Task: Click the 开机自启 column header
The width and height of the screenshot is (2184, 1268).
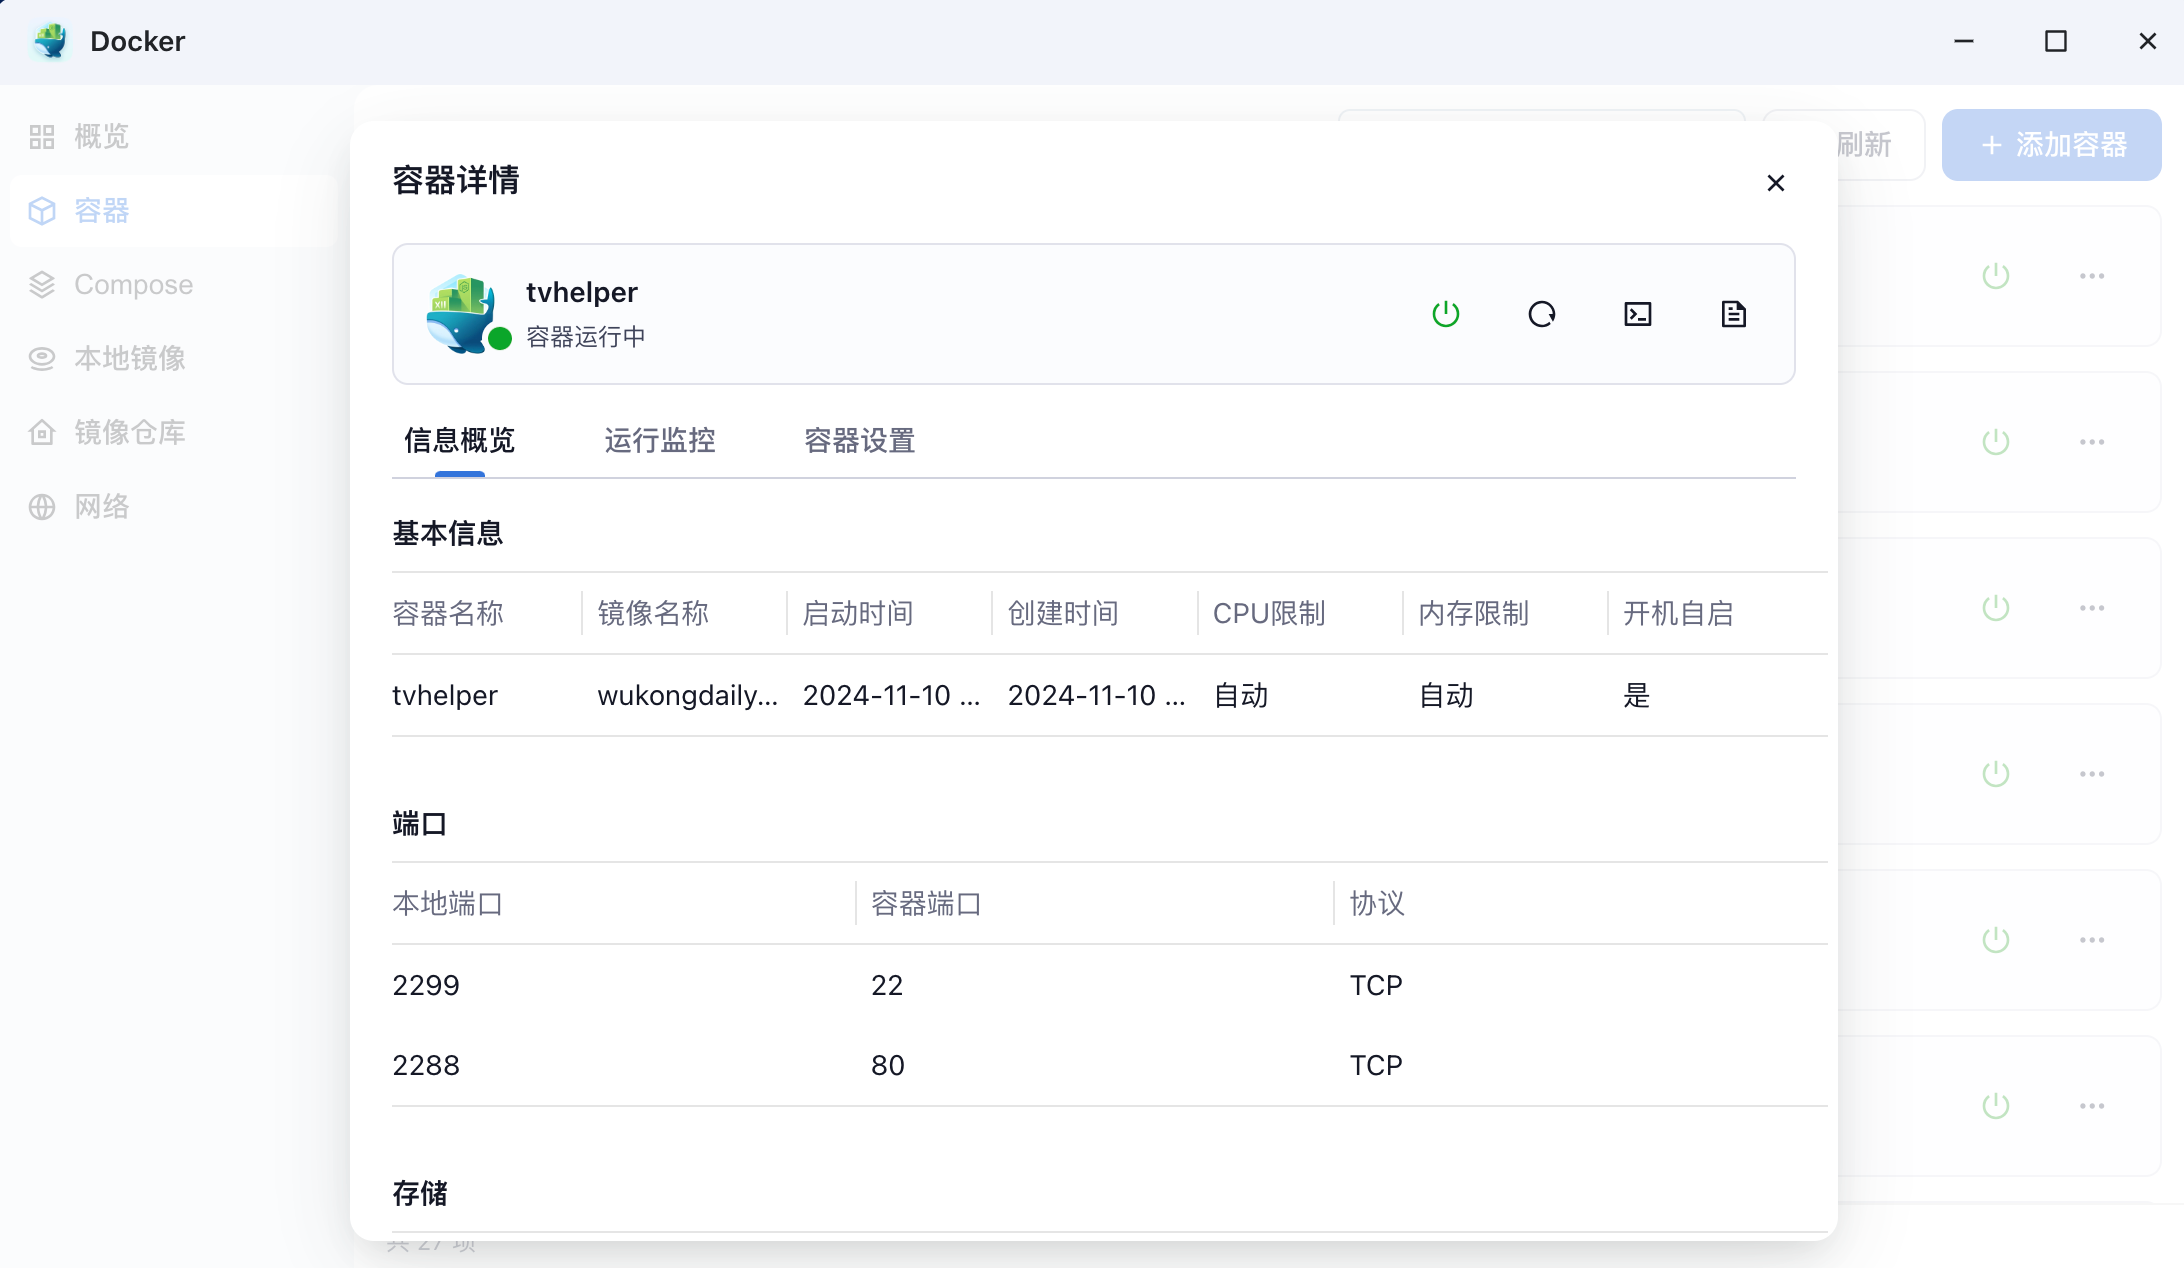Action: point(1679,613)
